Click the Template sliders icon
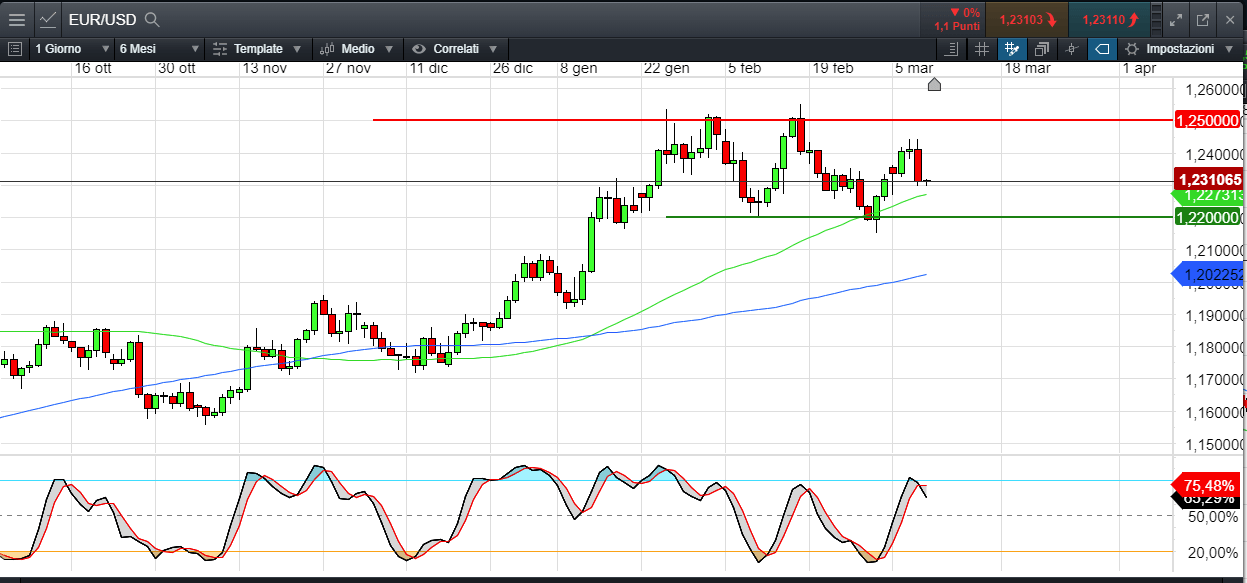This screenshot has height=583, width=1247. click(x=220, y=48)
